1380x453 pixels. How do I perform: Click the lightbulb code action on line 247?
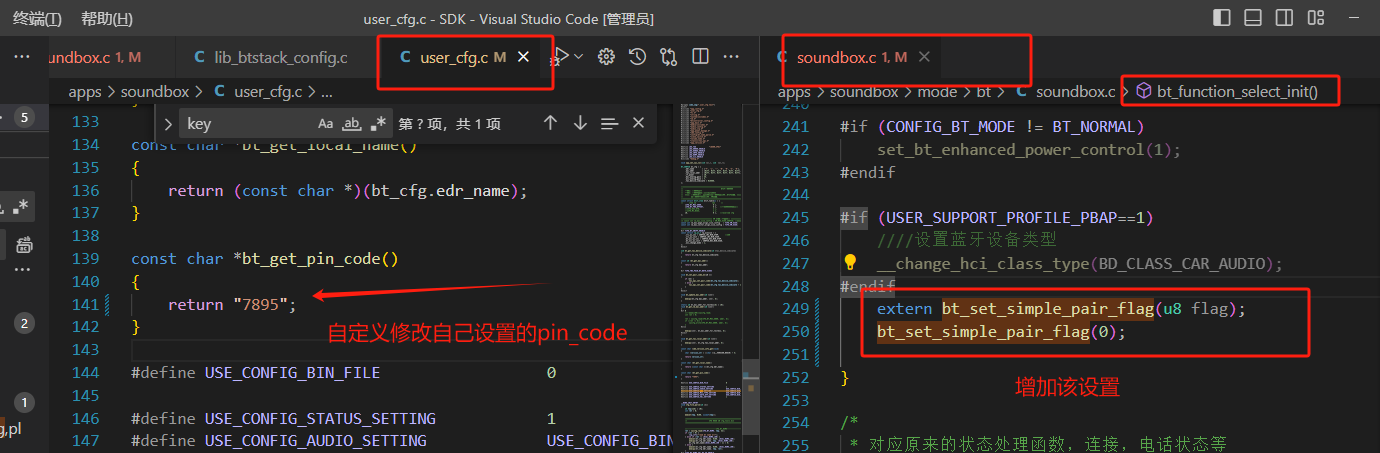click(x=850, y=262)
